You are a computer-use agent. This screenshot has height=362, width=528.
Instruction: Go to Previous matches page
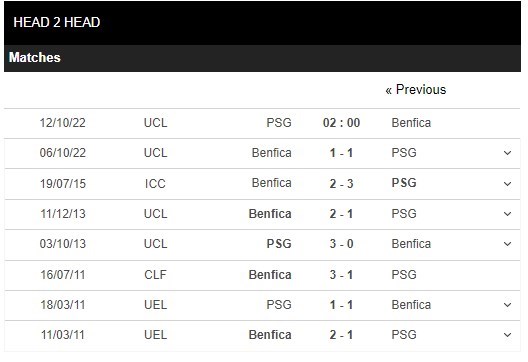tap(416, 90)
